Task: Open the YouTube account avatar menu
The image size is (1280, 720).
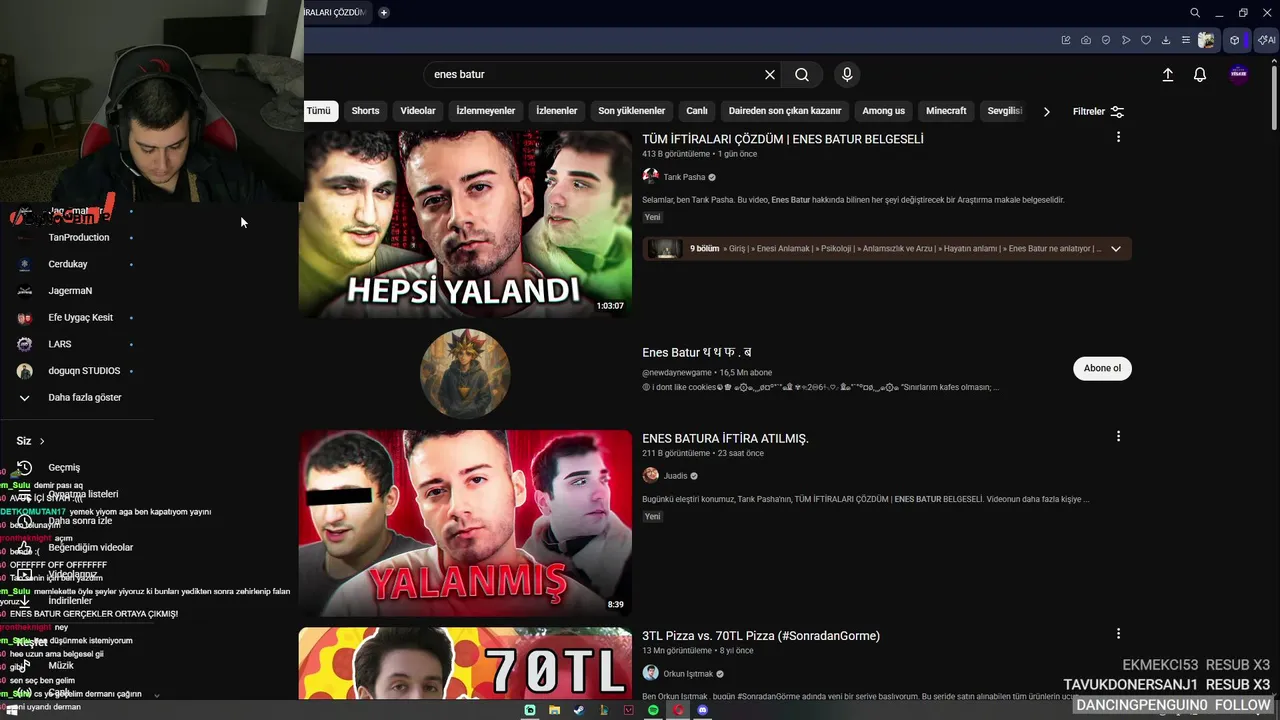Action: coord(1239,75)
